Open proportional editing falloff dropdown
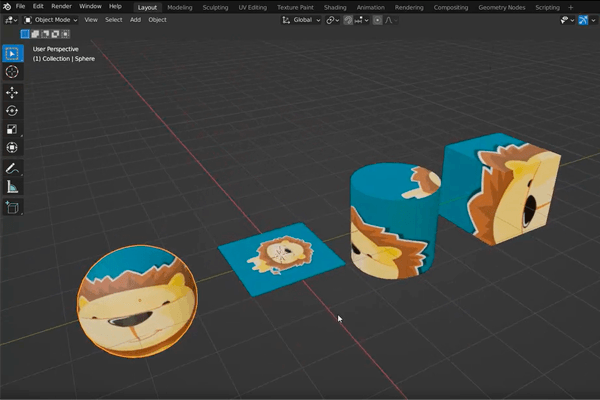The width and height of the screenshot is (600, 400). pyautogui.click(x=391, y=20)
